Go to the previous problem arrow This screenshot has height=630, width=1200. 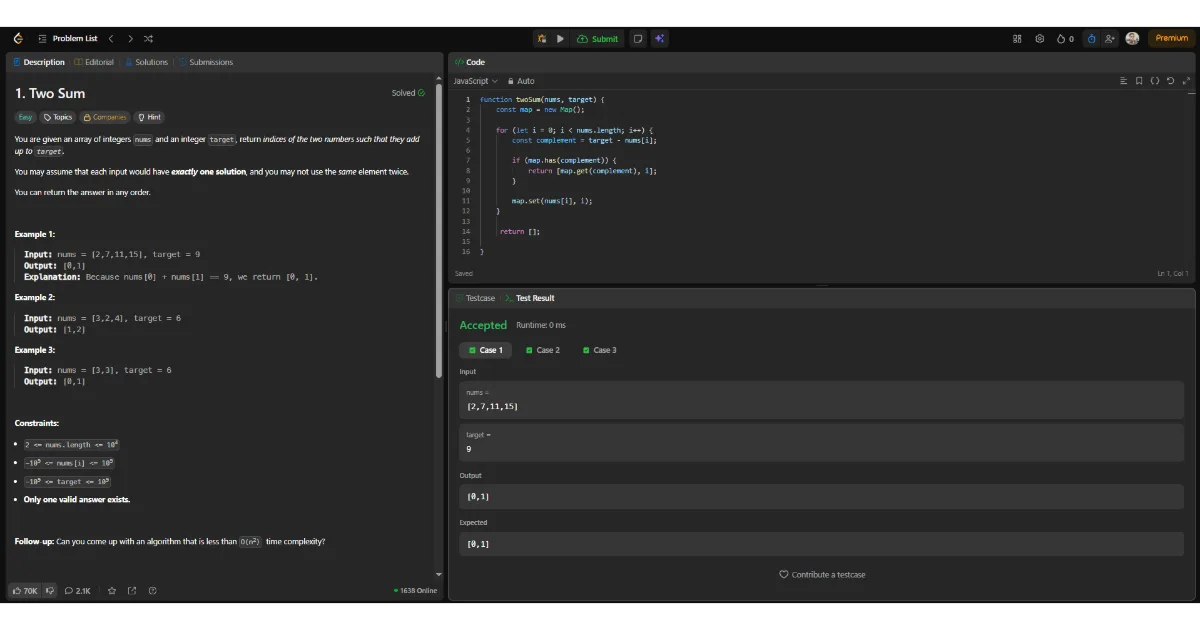111,39
